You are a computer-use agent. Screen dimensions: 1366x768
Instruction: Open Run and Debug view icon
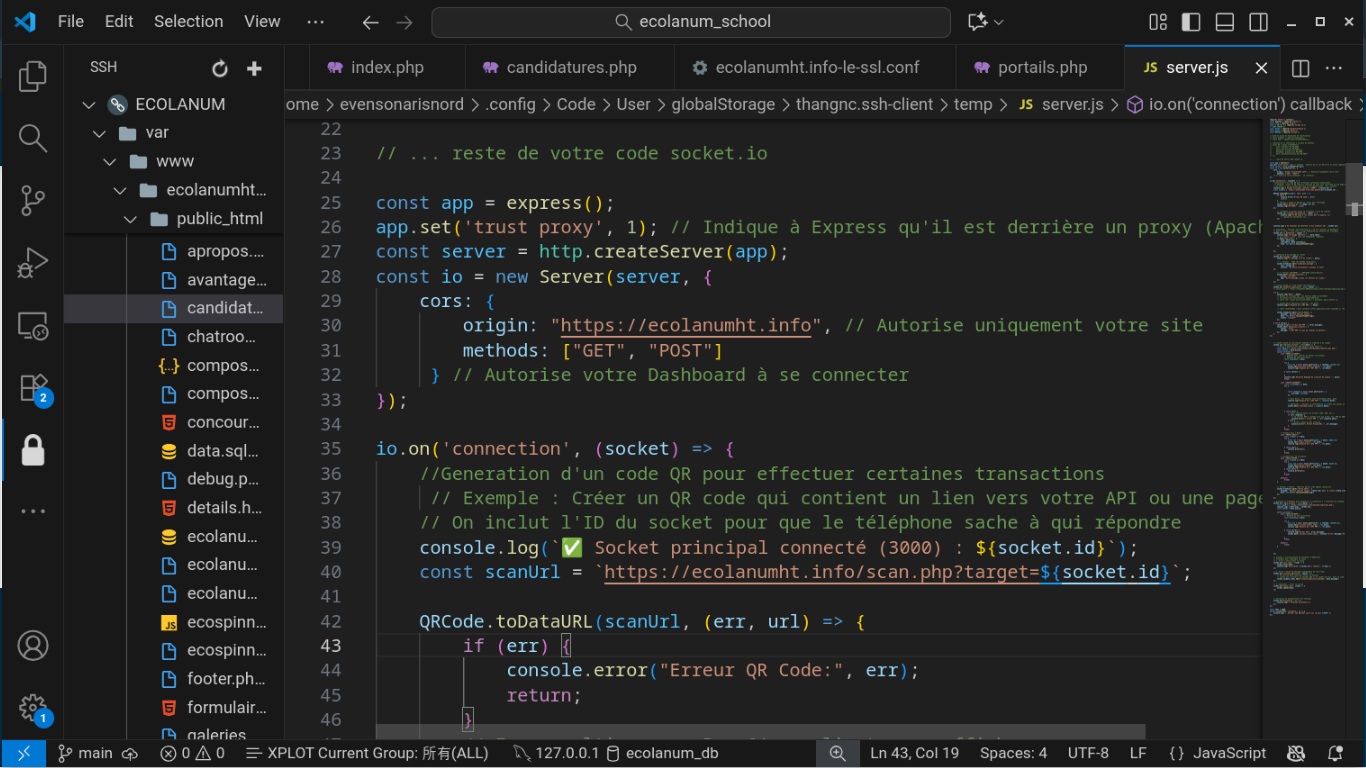point(33,263)
